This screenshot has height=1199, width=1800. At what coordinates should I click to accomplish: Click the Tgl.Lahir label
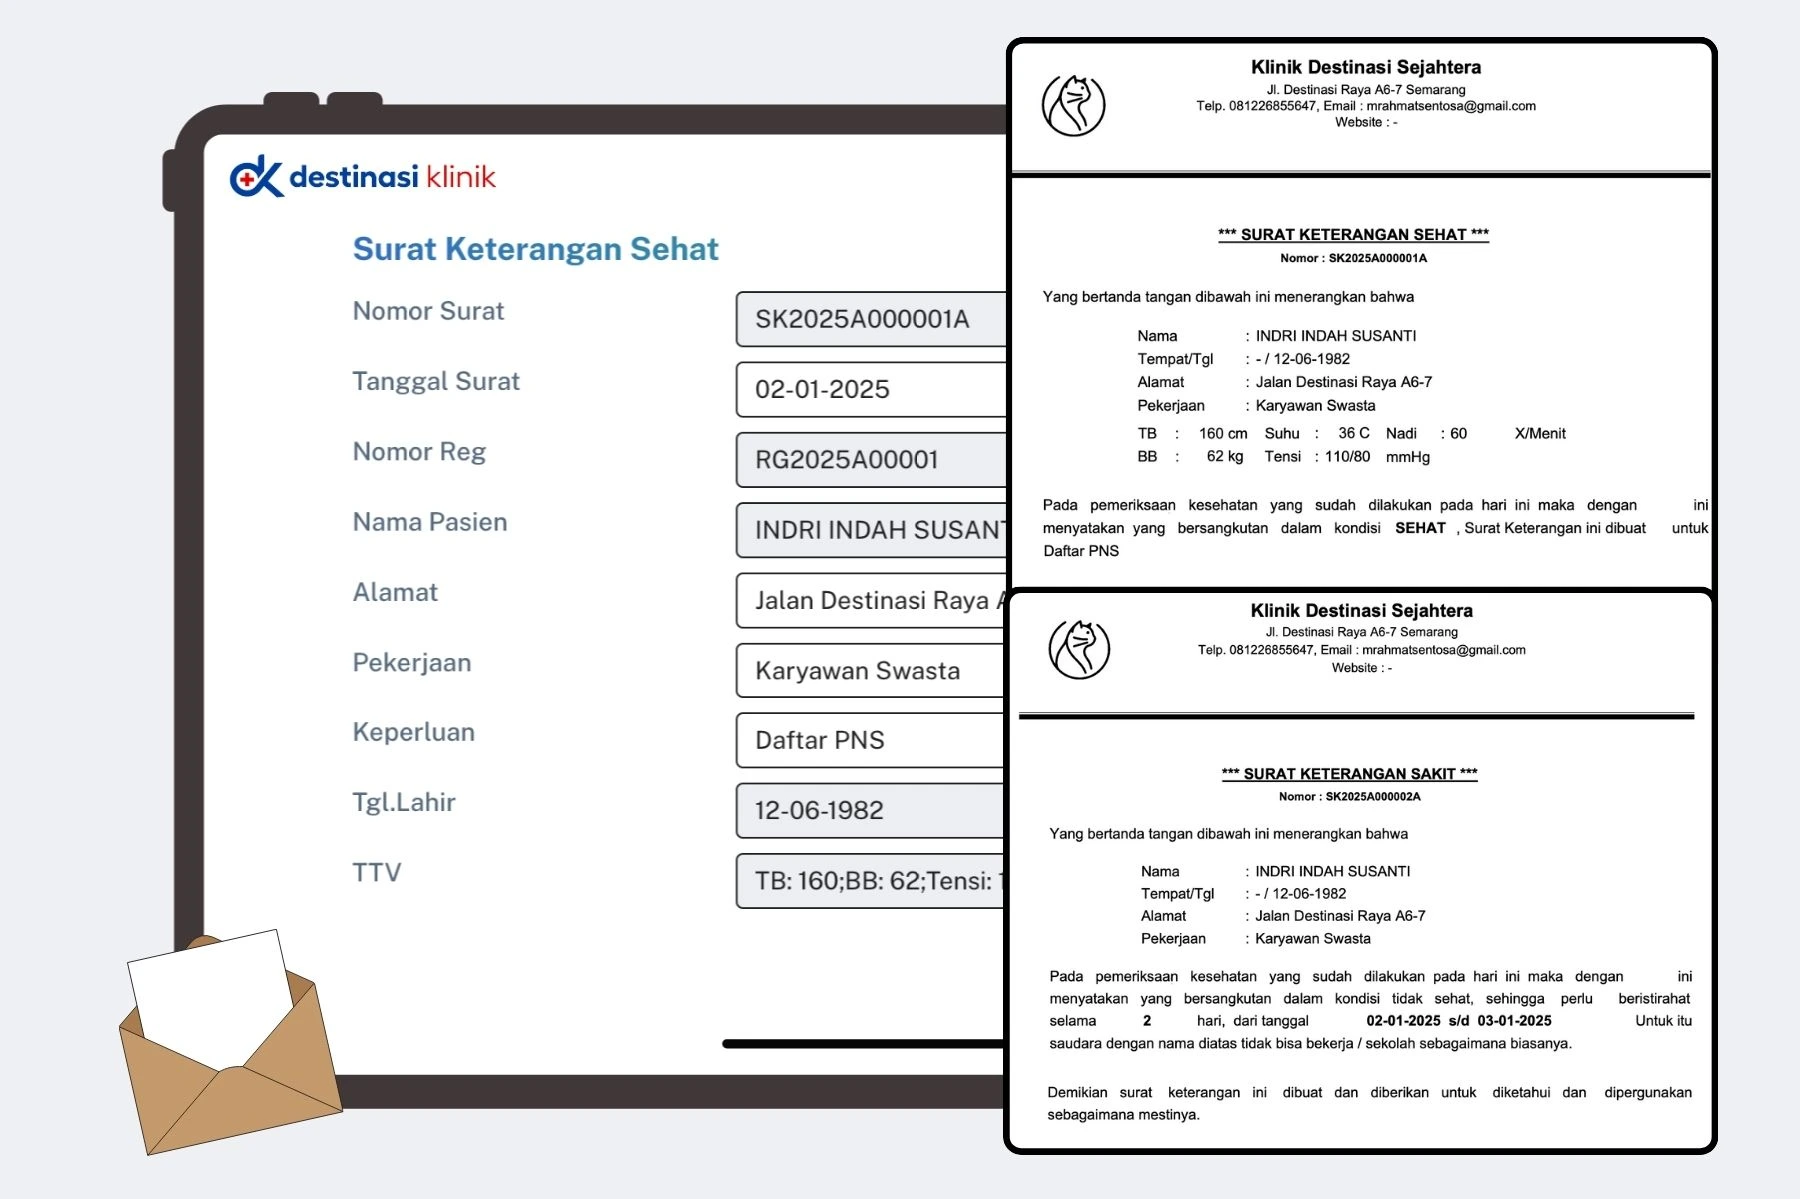[x=404, y=803]
